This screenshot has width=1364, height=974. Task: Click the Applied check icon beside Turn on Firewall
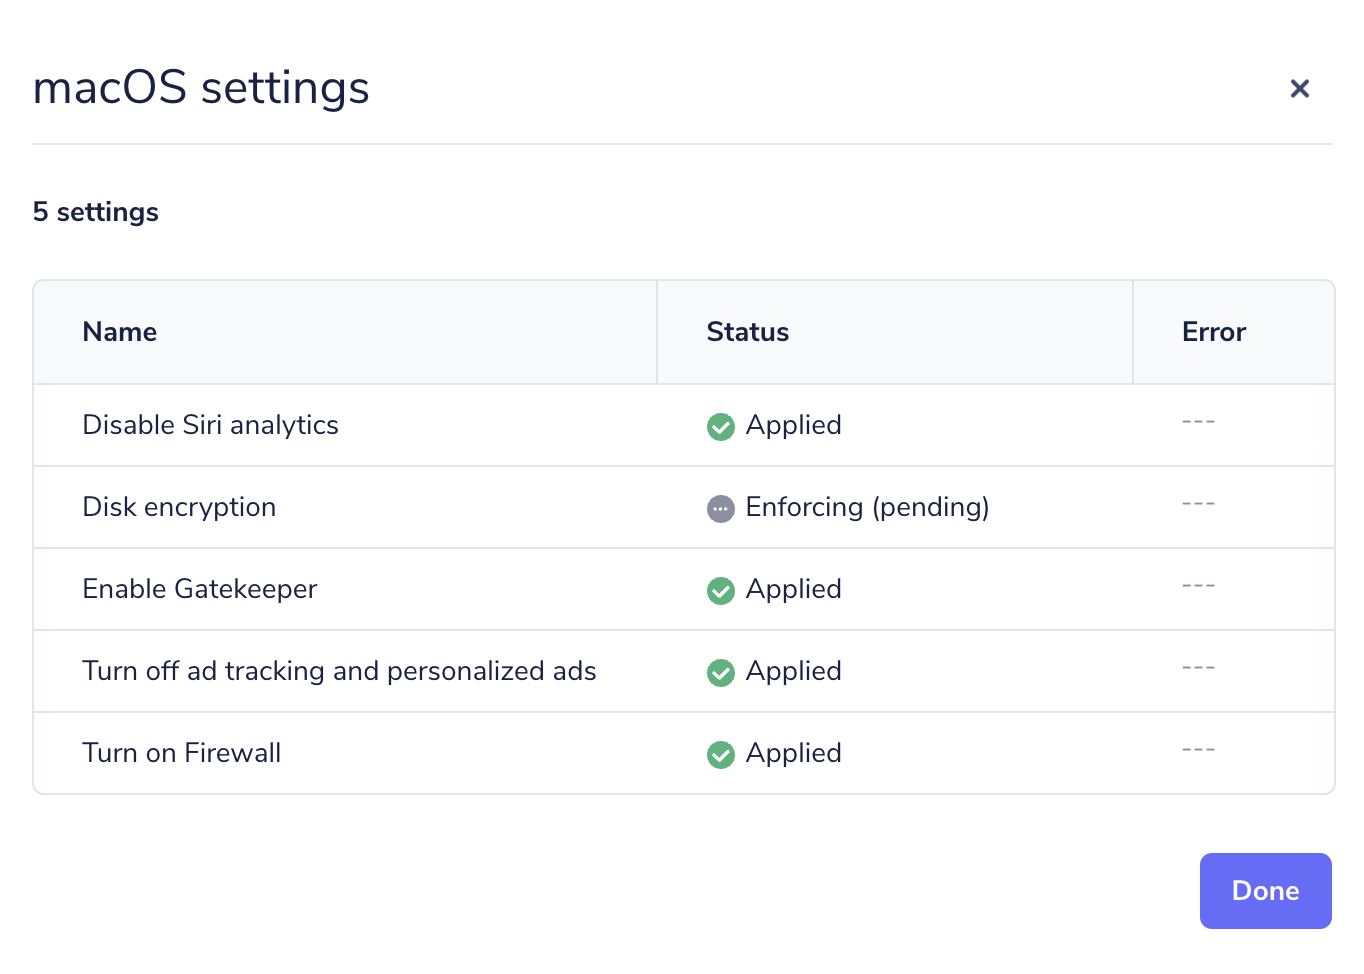[x=721, y=754]
